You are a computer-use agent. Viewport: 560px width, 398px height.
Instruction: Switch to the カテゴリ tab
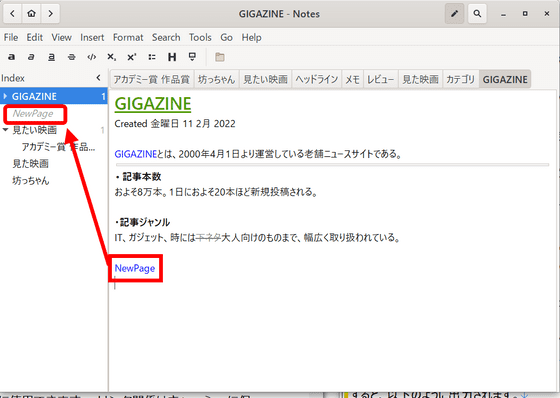pos(460,79)
